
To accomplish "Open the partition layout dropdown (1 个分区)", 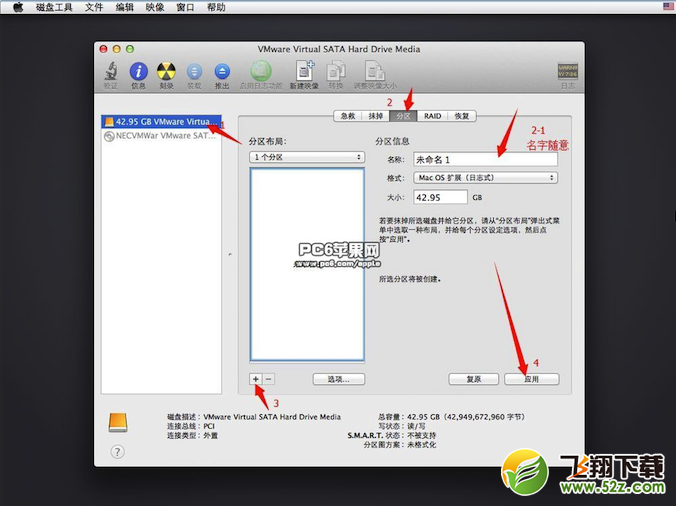I will pyautogui.click(x=307, y=157).
